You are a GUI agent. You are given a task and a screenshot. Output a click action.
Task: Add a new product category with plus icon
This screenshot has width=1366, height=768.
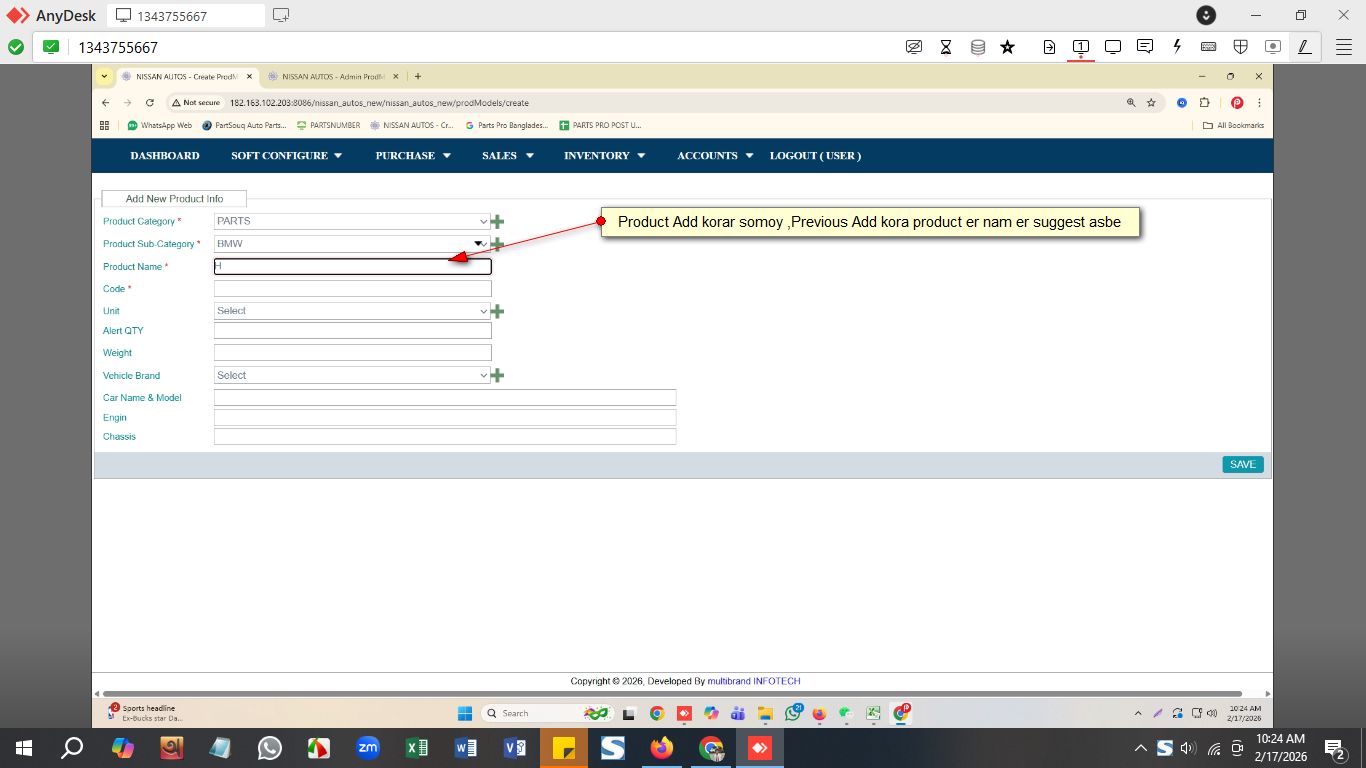coord(497,222)
